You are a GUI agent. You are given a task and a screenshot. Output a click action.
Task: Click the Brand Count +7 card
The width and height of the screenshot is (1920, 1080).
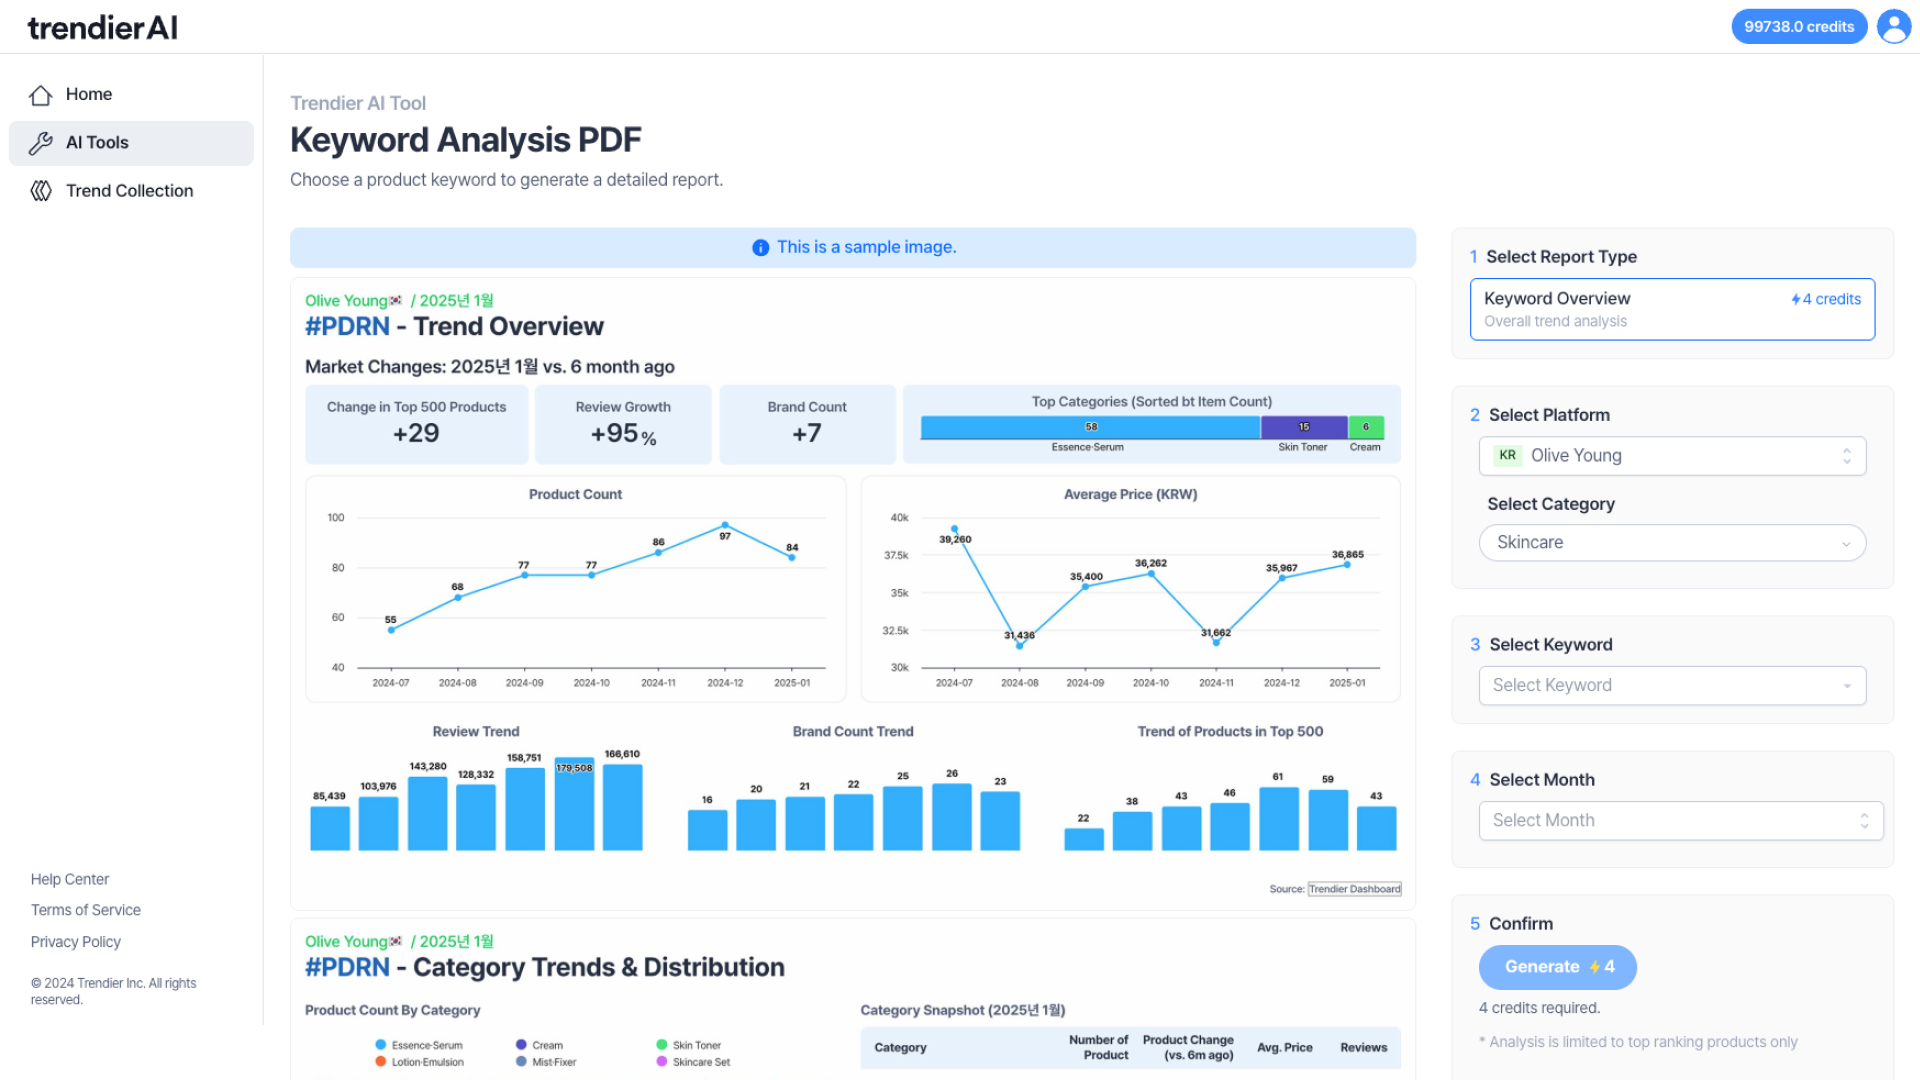pos(807,425)
